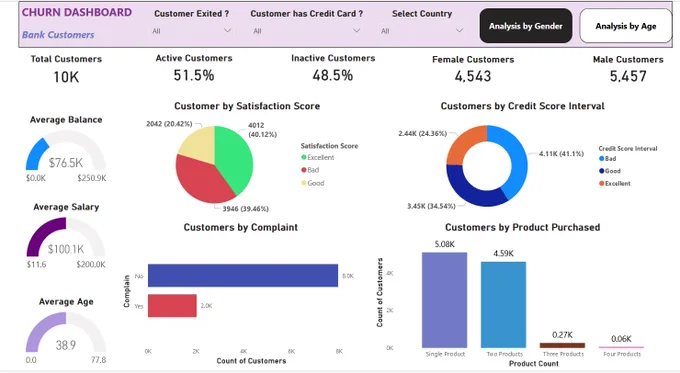Screen dimensions: 680x373
Task: Select the Two Products bar
Action: 503,305
